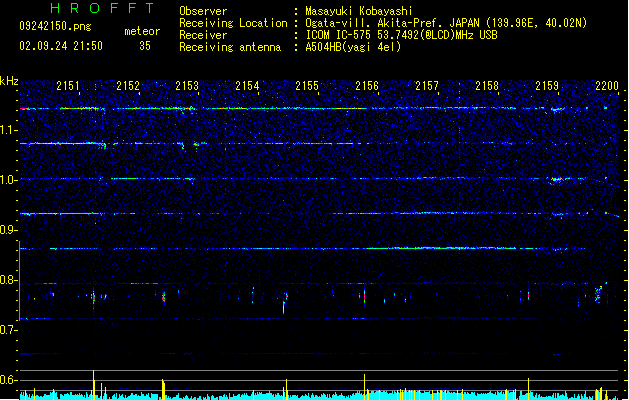629x400 pixels.
Task: Click the 0.6 kHz axis label
Action: coord(9,380)
